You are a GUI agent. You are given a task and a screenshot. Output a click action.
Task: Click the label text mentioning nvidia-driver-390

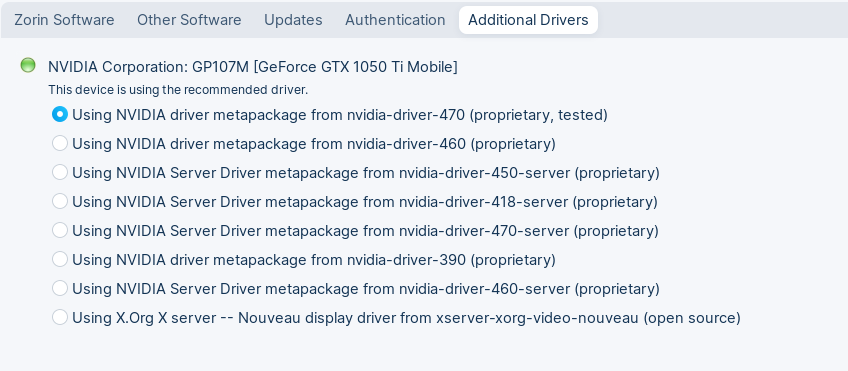pos(314,260)
